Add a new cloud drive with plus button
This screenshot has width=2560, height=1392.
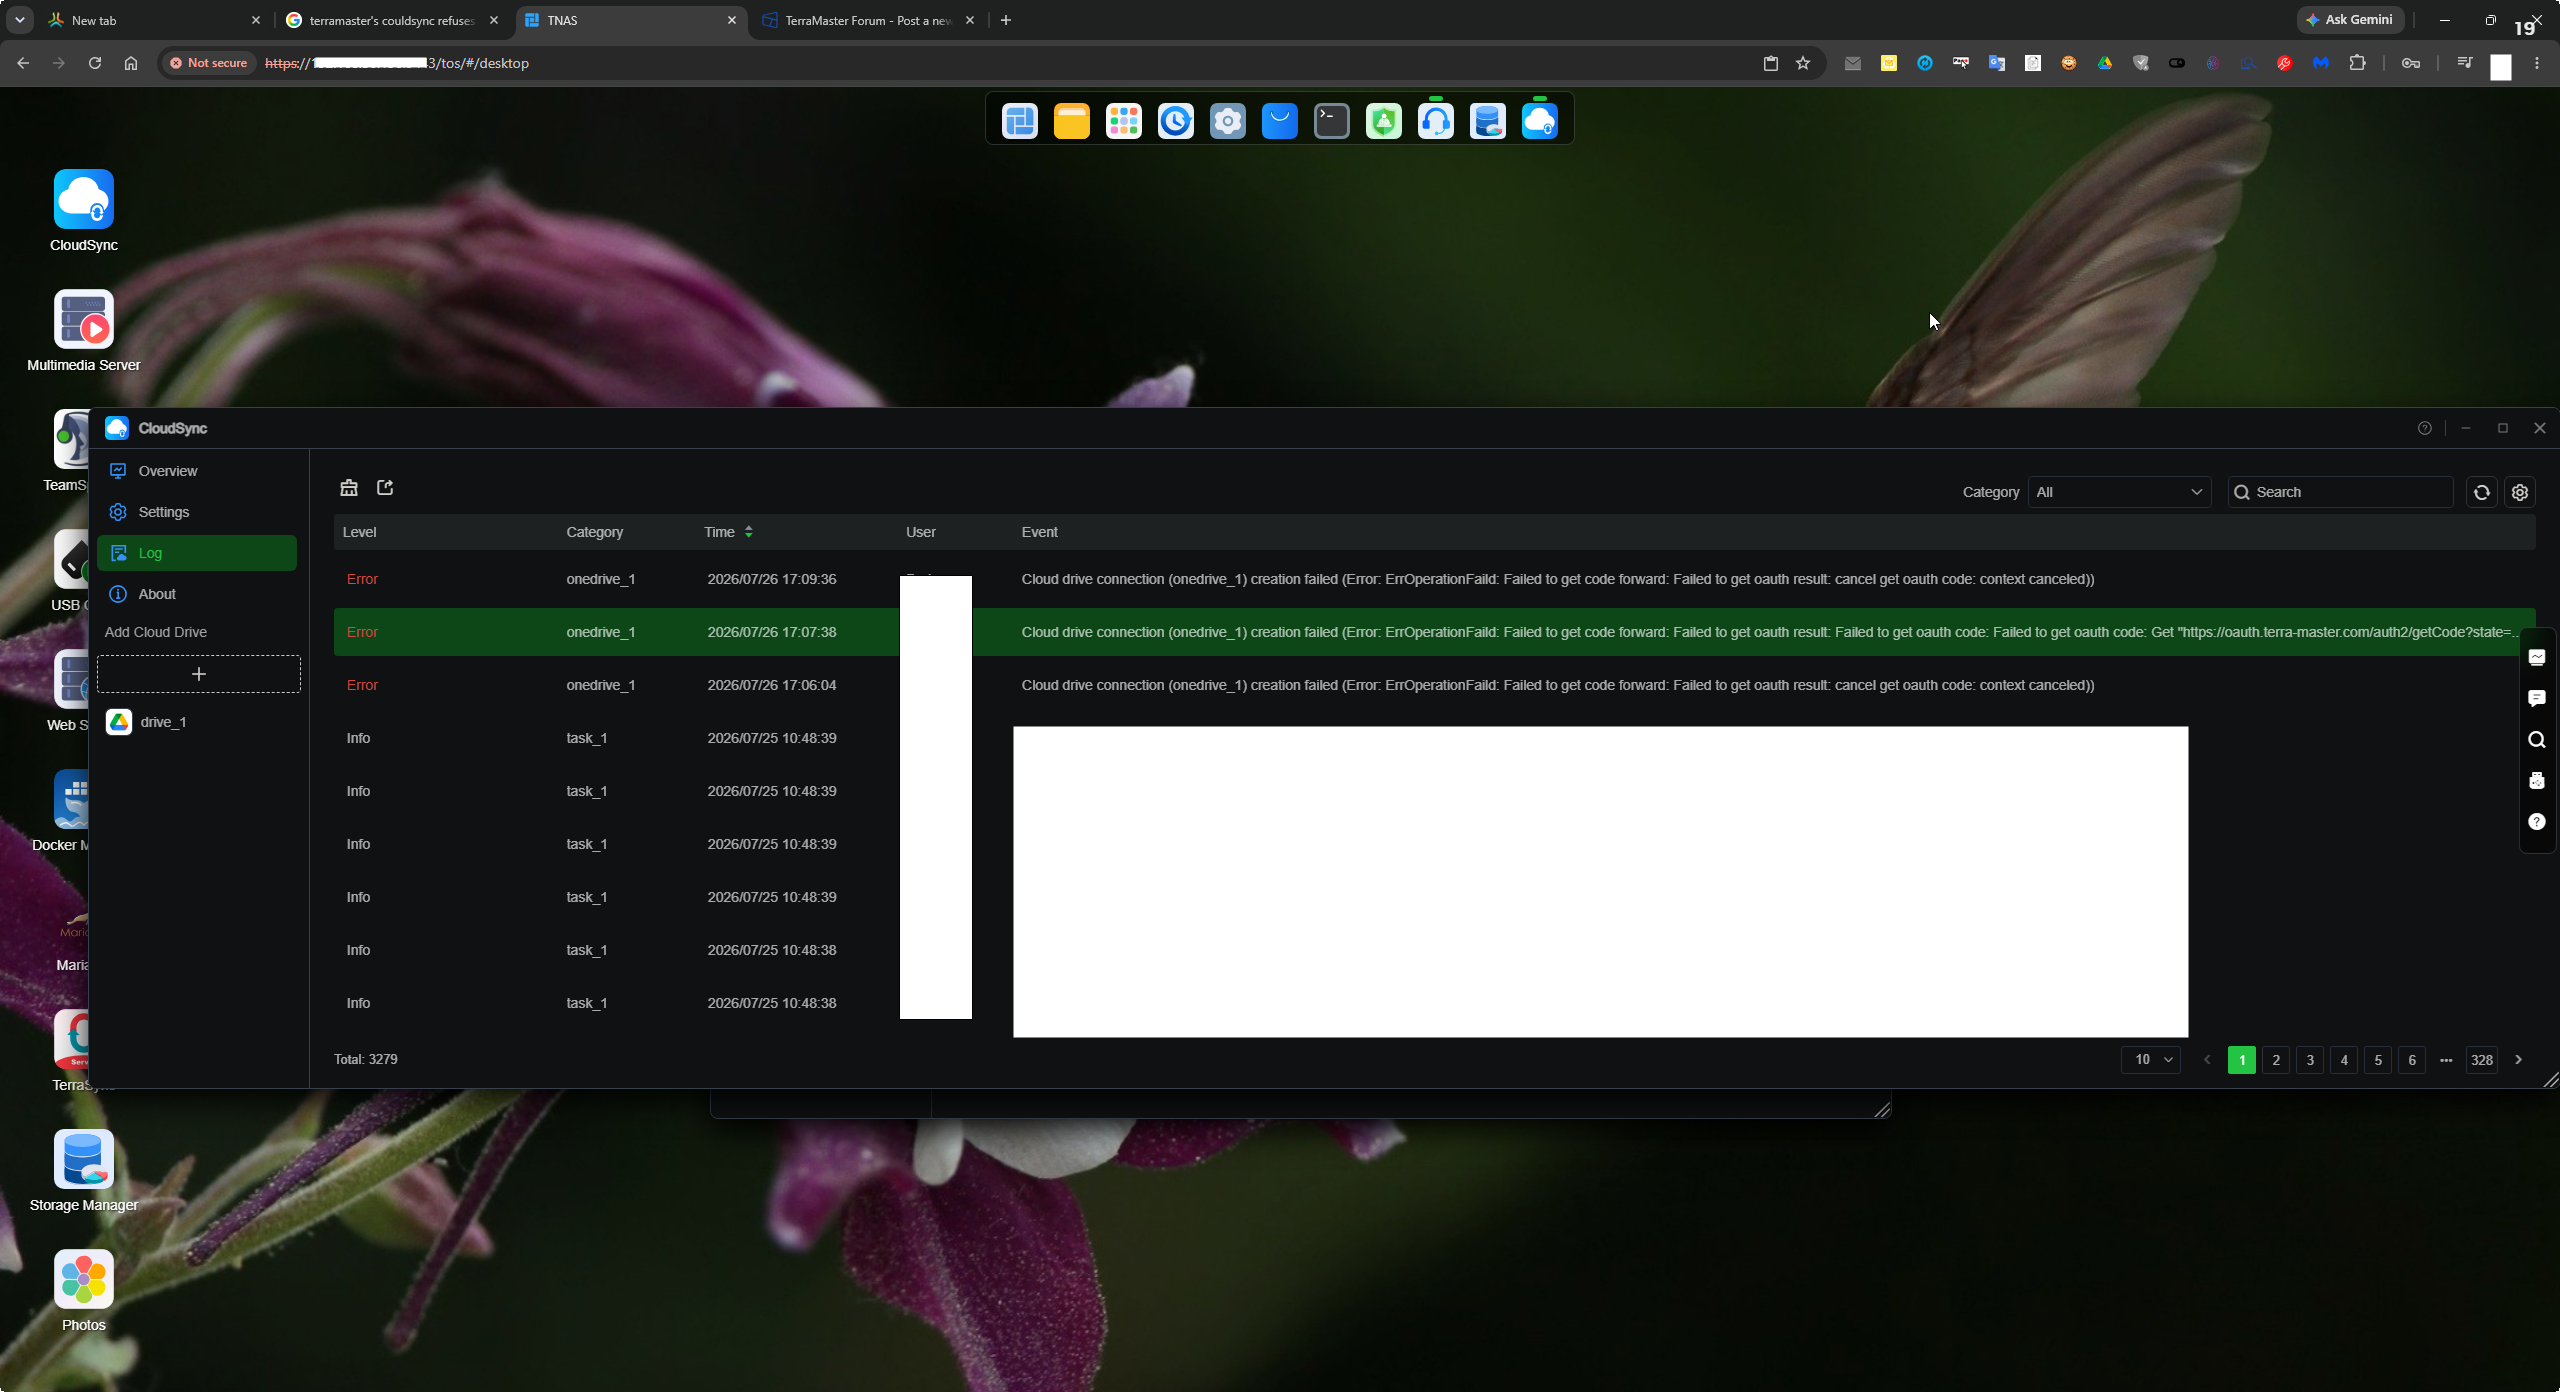tap(199, 674)
